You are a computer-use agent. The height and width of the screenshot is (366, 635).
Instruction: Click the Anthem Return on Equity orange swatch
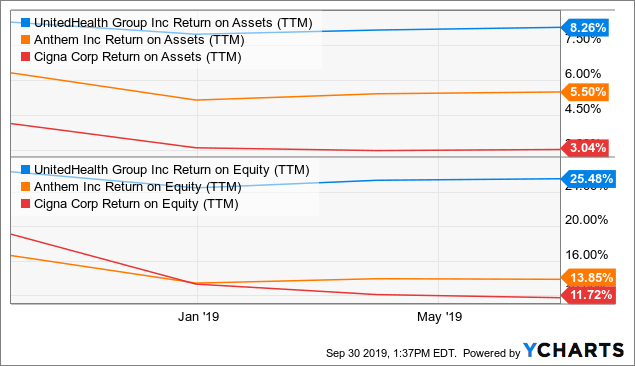pyautogui.click(x=26, y=187)
